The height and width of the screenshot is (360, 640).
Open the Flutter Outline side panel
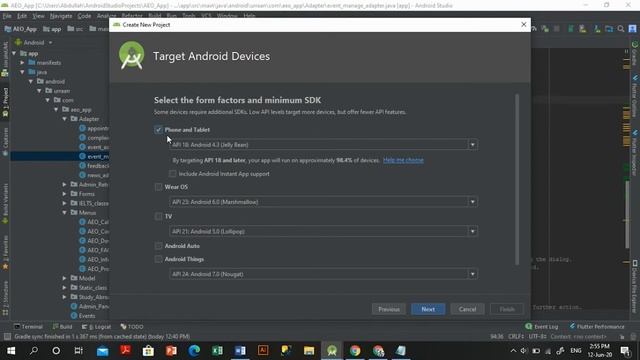pos(635,96)
